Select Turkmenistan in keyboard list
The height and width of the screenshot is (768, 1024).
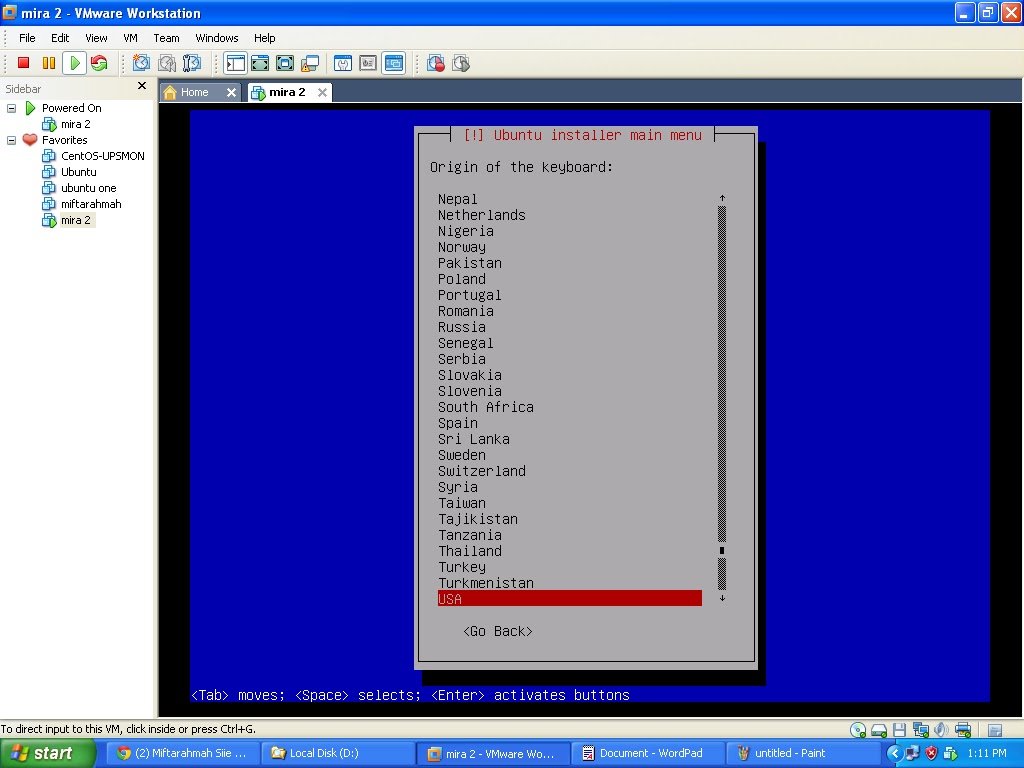tap(486, 583)
